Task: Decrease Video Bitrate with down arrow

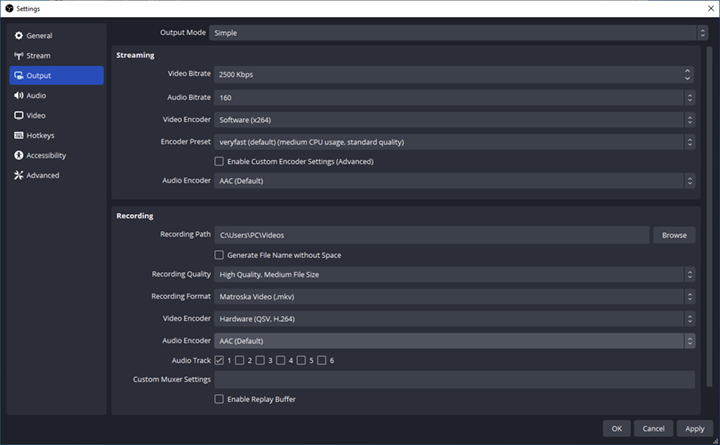Action: pyautogui.click(x=687, y=78)
